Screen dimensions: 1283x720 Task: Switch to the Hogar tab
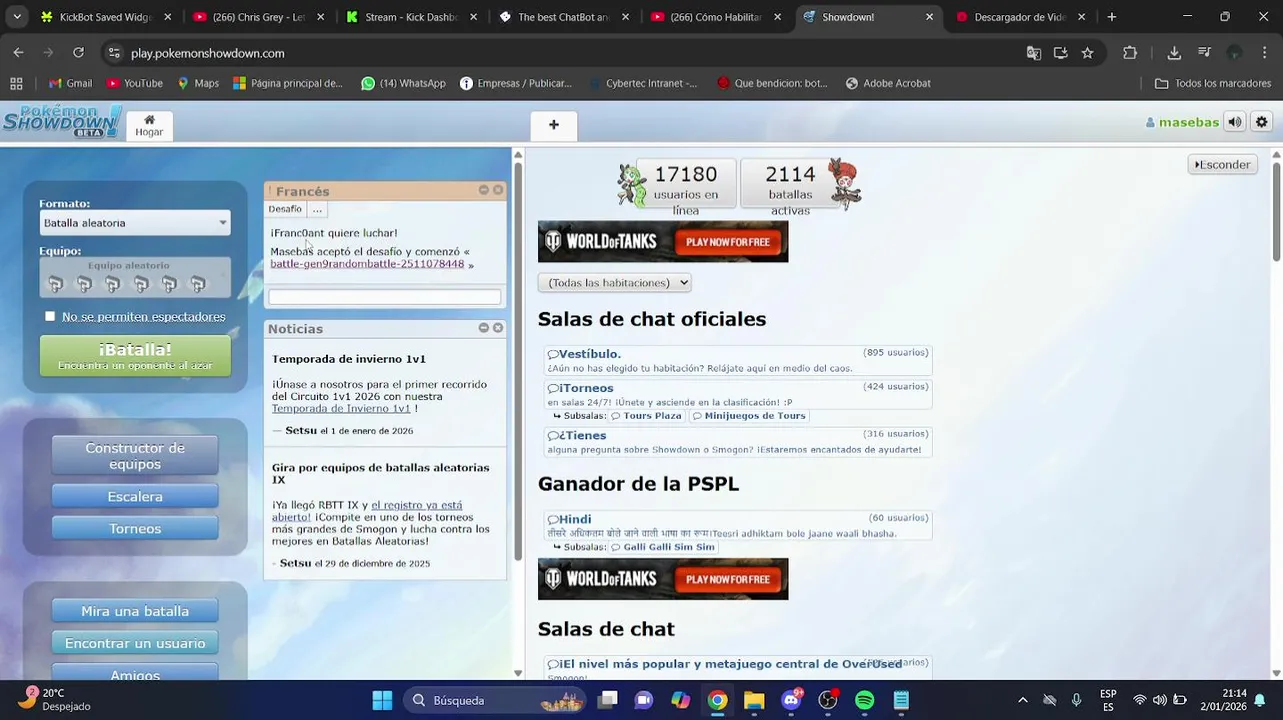point(149,126)
